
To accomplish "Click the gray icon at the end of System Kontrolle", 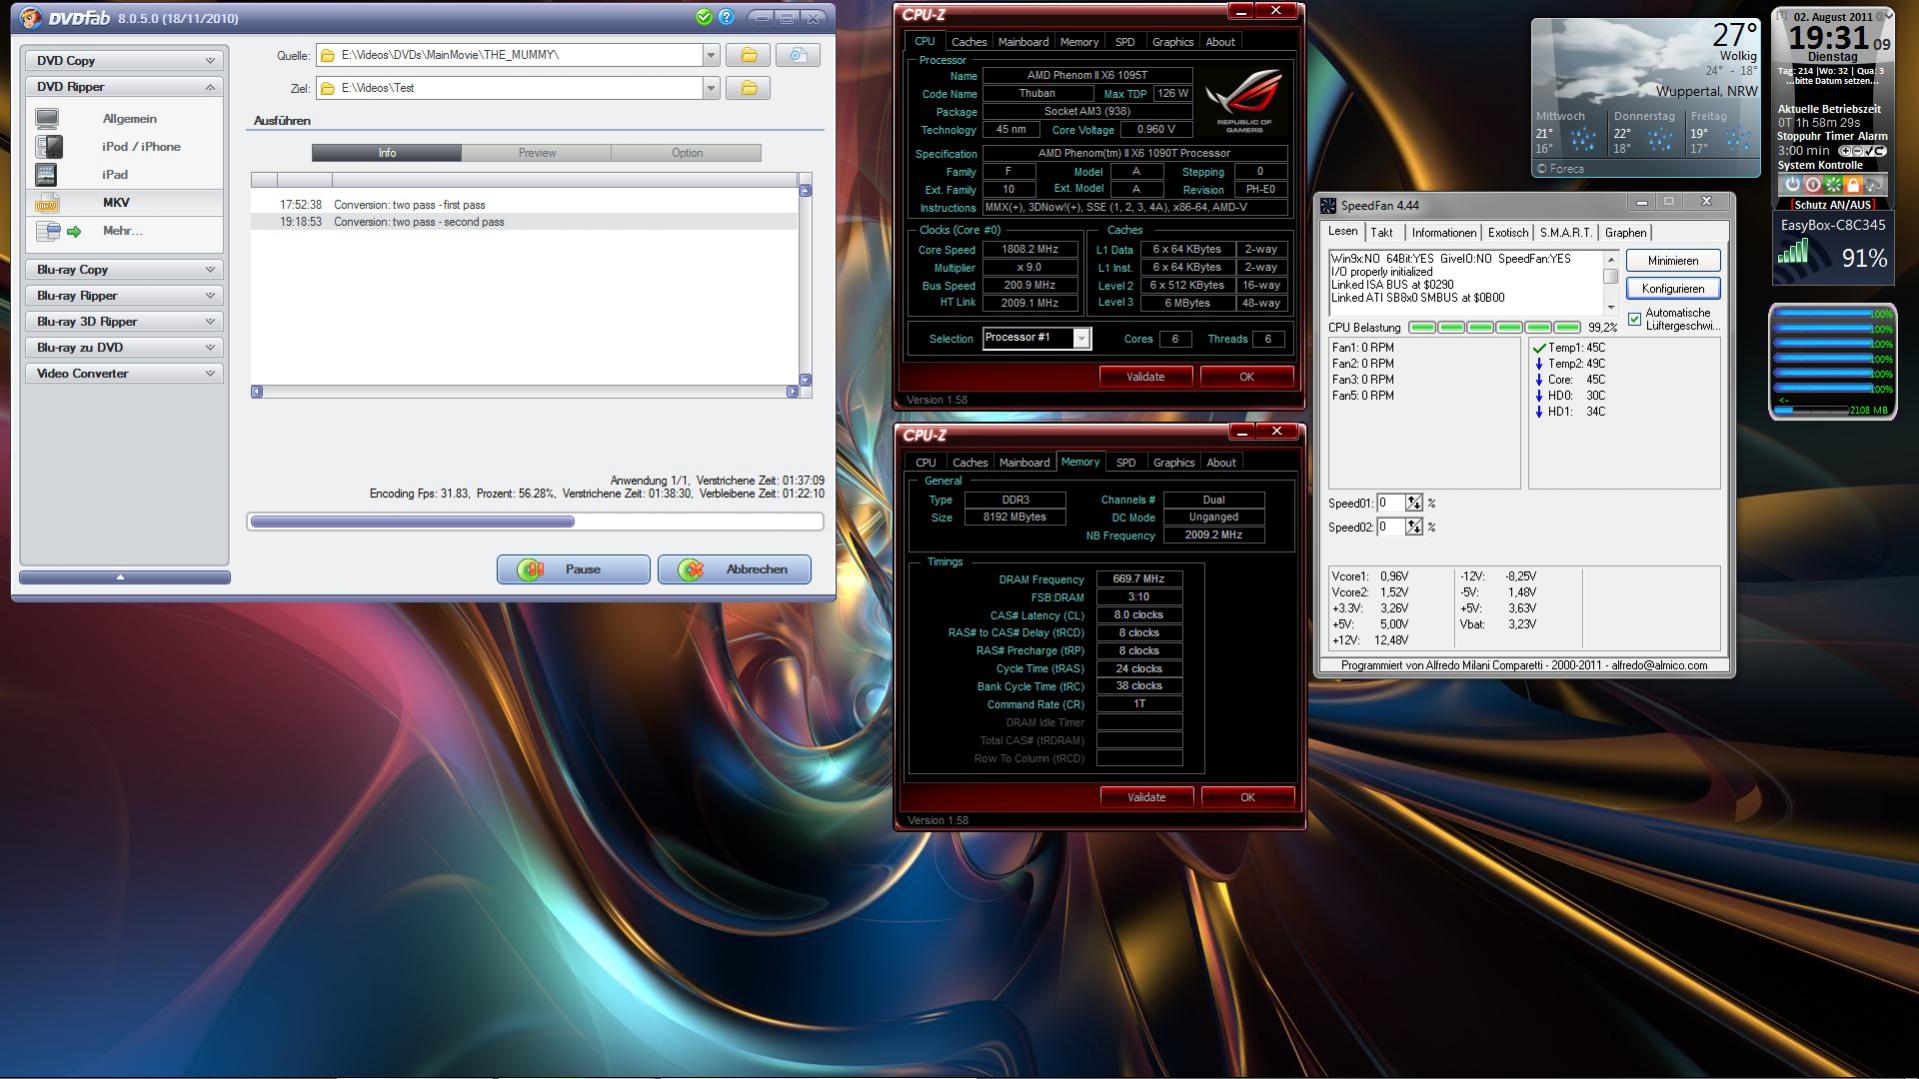I will [1874, 185].
